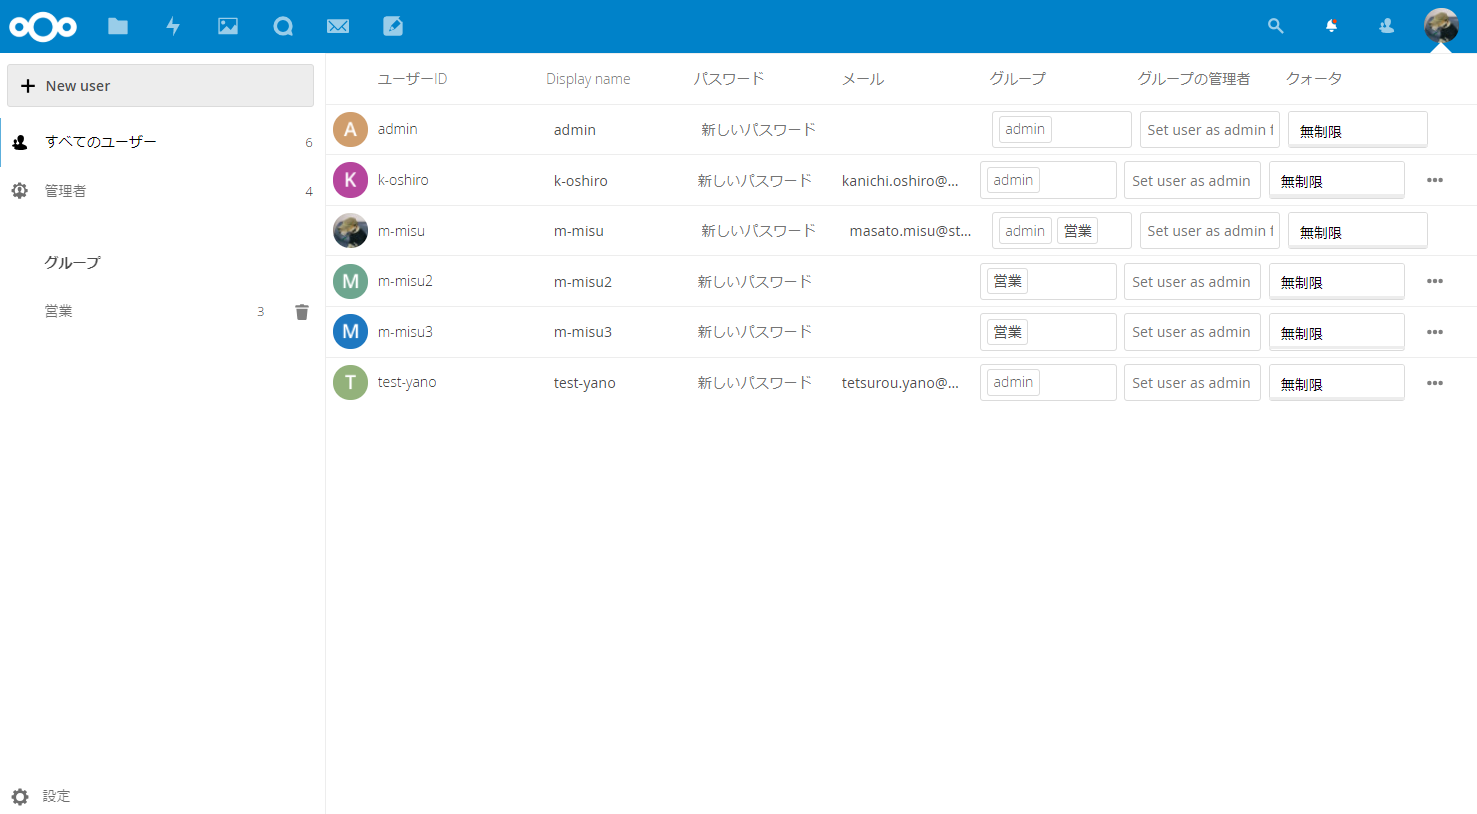Open groups dropdown for test-yano
The width and height of the screenshot is (1477, 814).
point(1048,382)
